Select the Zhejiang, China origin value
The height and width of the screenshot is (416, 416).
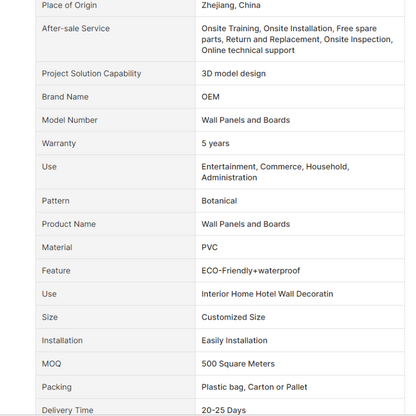pyautogui.click(x=231, y=5)
